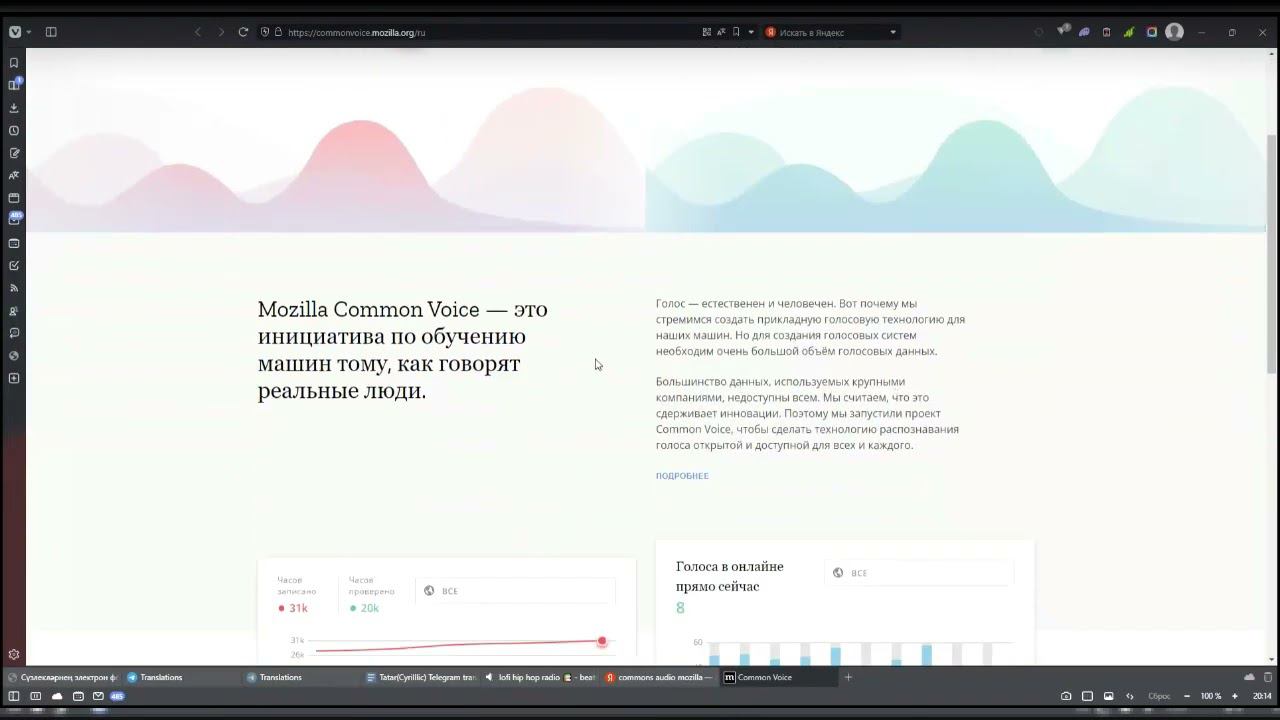The image size is (1280, 720).
Task: Open the Calendar panel
Action: pos(14,243)
